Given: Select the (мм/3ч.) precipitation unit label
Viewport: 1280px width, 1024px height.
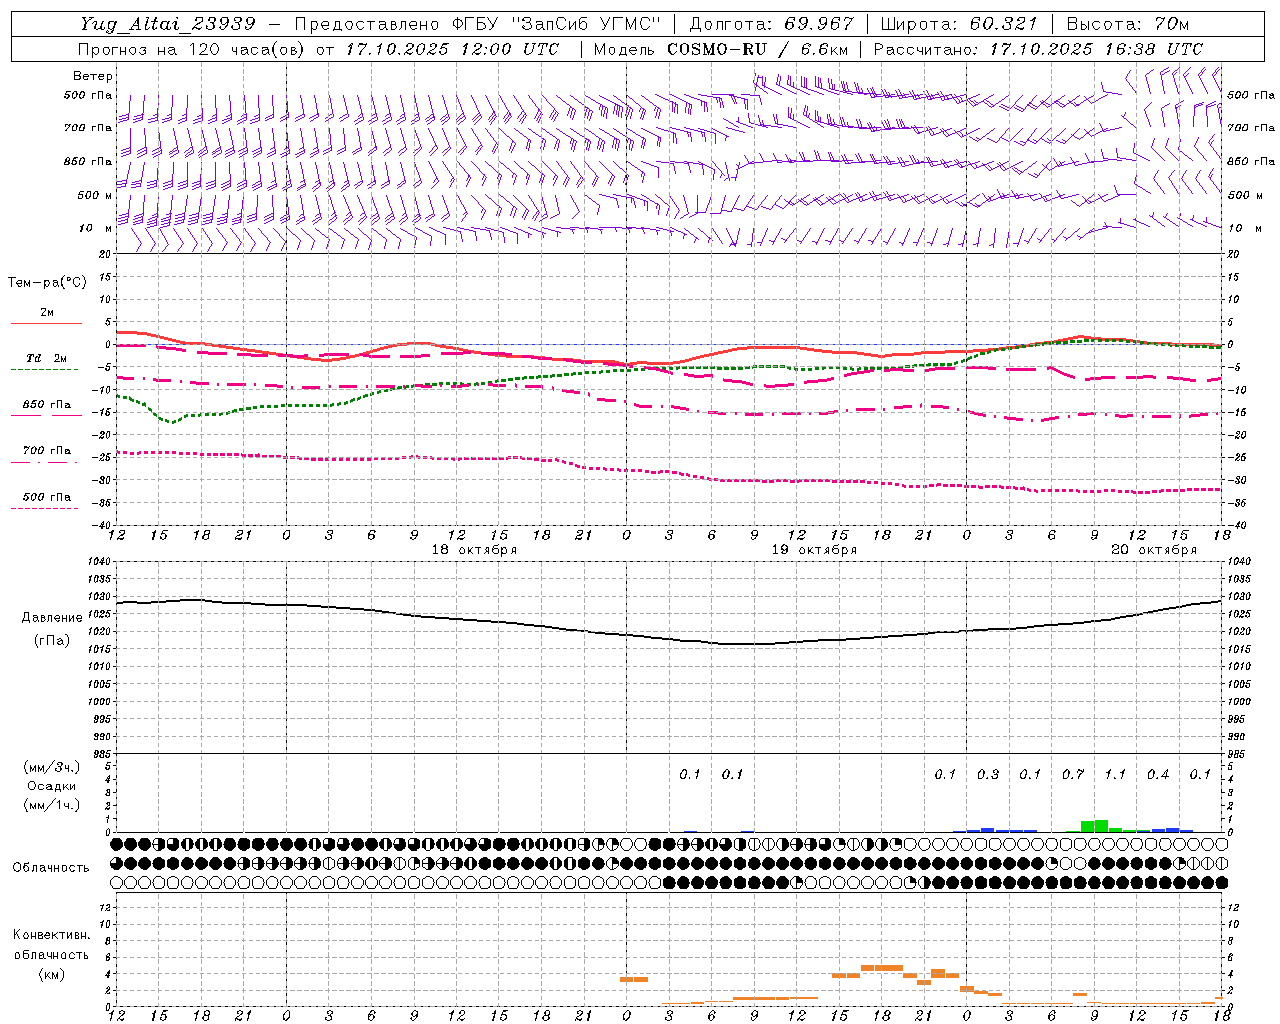Looking at the screenshot, I should coord(51,767).
